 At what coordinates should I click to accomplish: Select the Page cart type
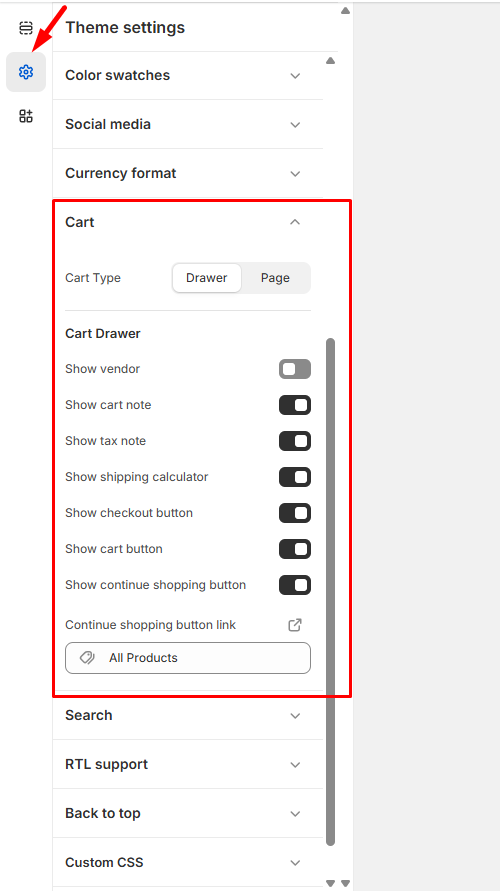276,278
